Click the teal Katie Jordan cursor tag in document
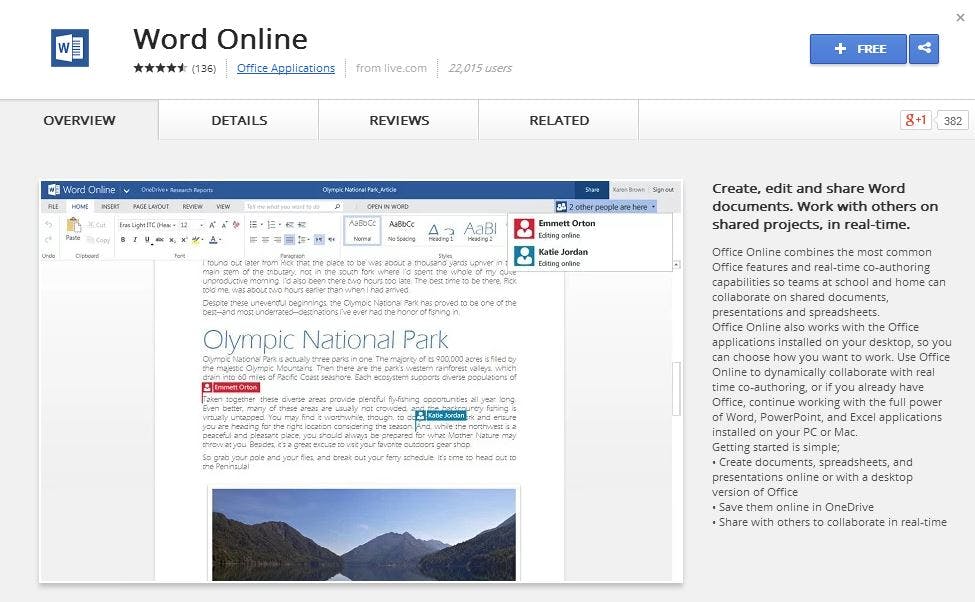 coord(440,415)
